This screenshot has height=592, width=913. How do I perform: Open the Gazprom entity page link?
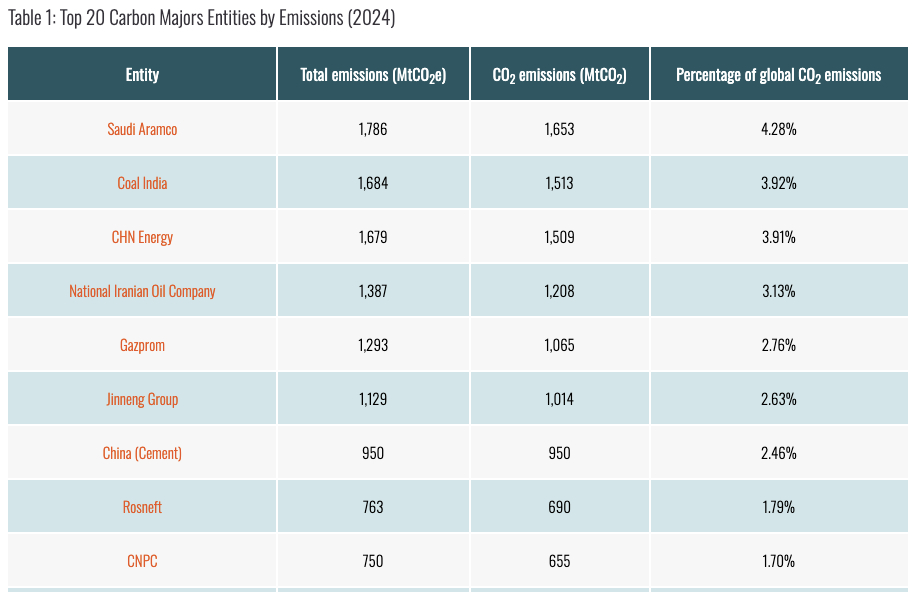coord(142,345)
